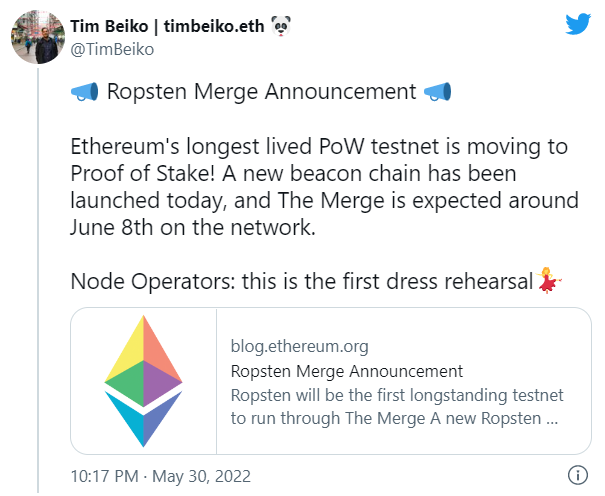Image resolution: width=605 pixels, height=496 pixels.
Task: Open the Ropsten Merge Announcement card title
Action: [346, 371]
